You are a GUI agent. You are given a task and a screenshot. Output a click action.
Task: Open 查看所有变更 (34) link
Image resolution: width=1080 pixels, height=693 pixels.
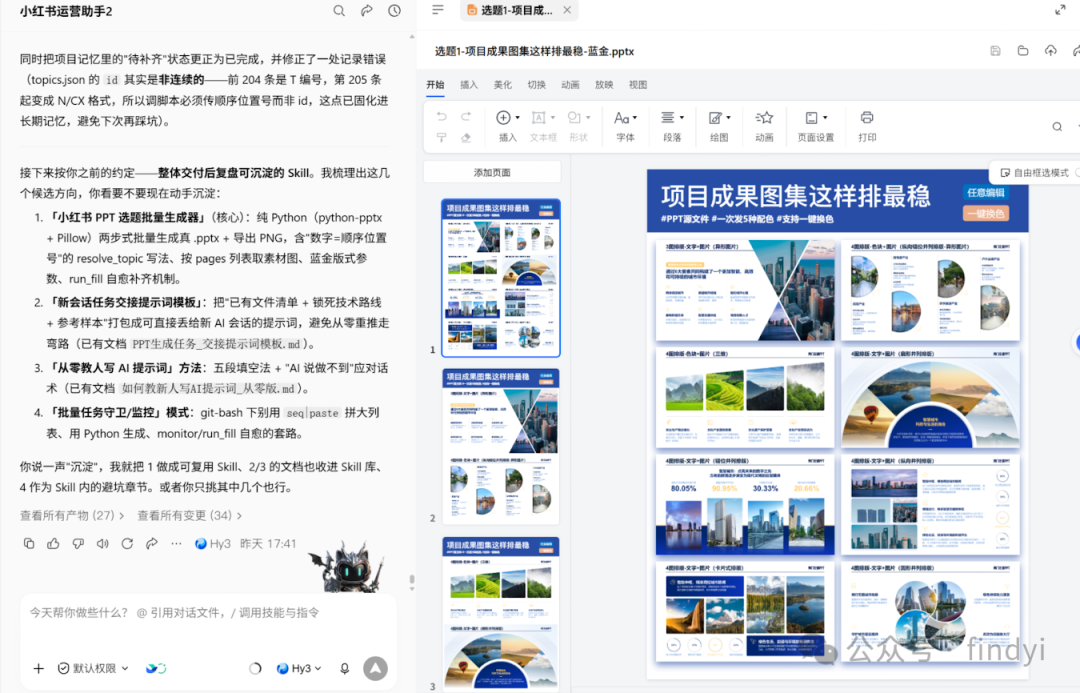coord(189,515)
